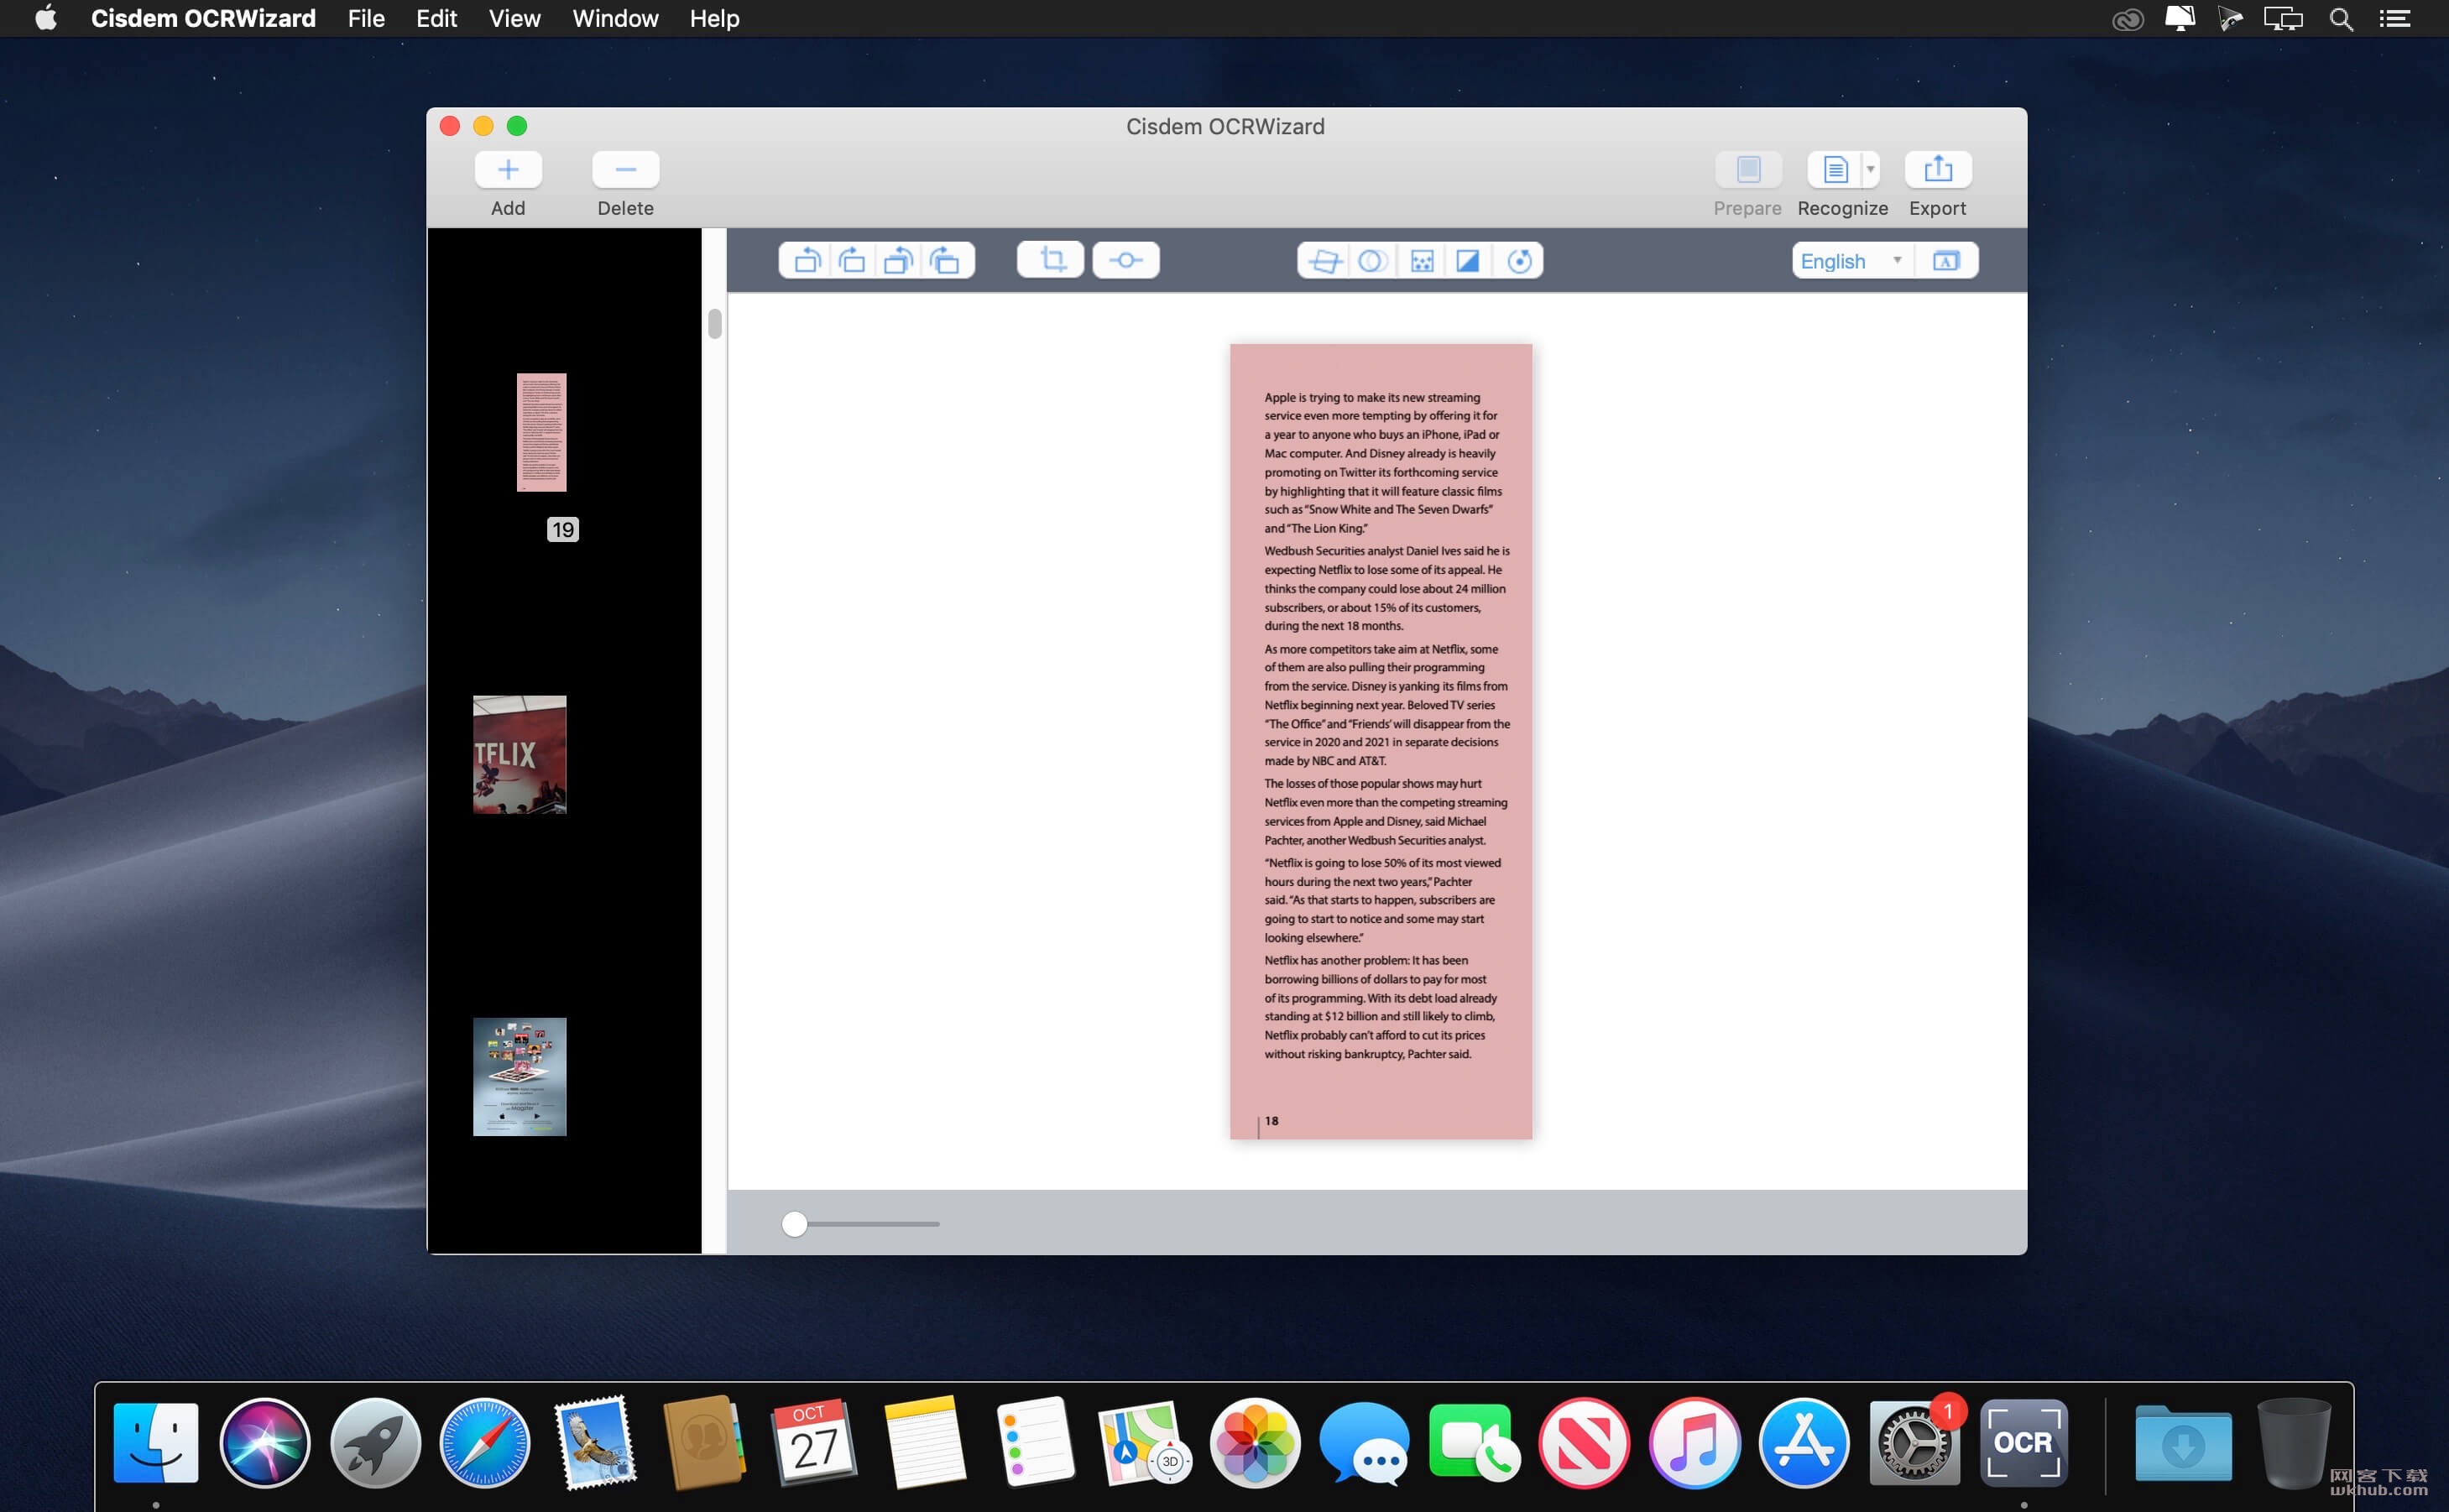Viewport: 2449px width, 1512px height.
Task: Open the Cisdem OCRWizard application menu
Action: [203, 18]
